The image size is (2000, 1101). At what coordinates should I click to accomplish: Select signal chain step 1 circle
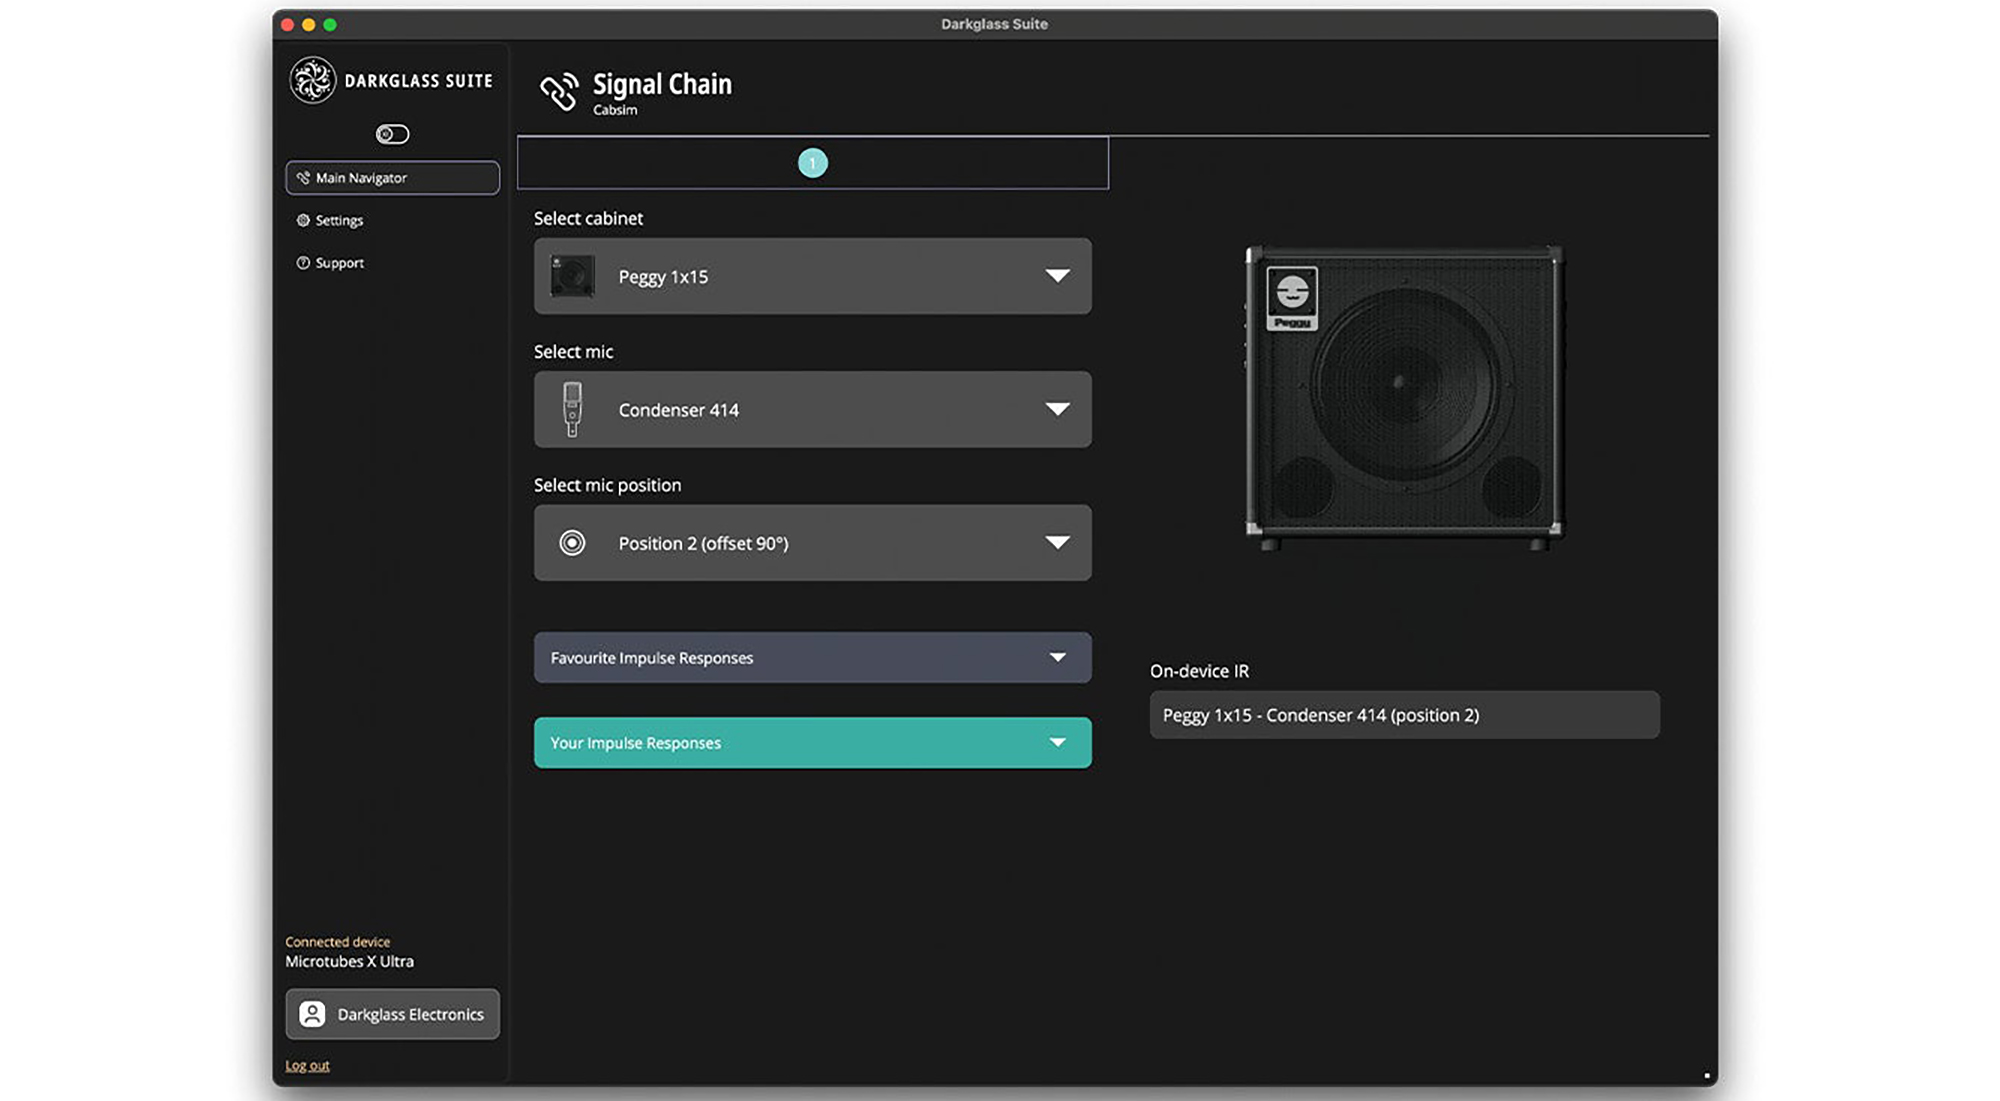click(x=813, y=163)
